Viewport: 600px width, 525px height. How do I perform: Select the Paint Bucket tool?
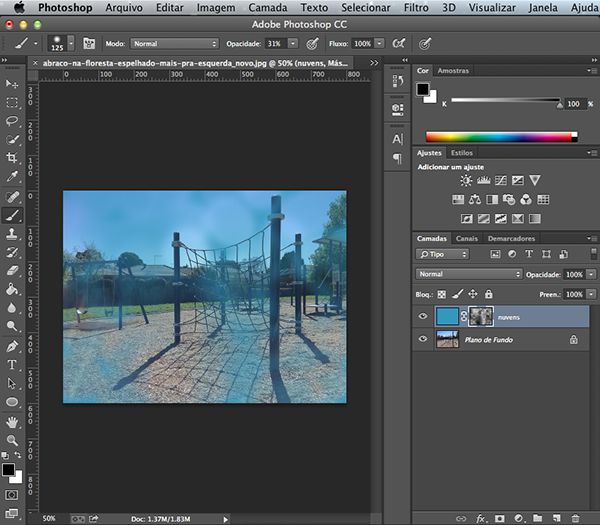click(x=12, y=289)
